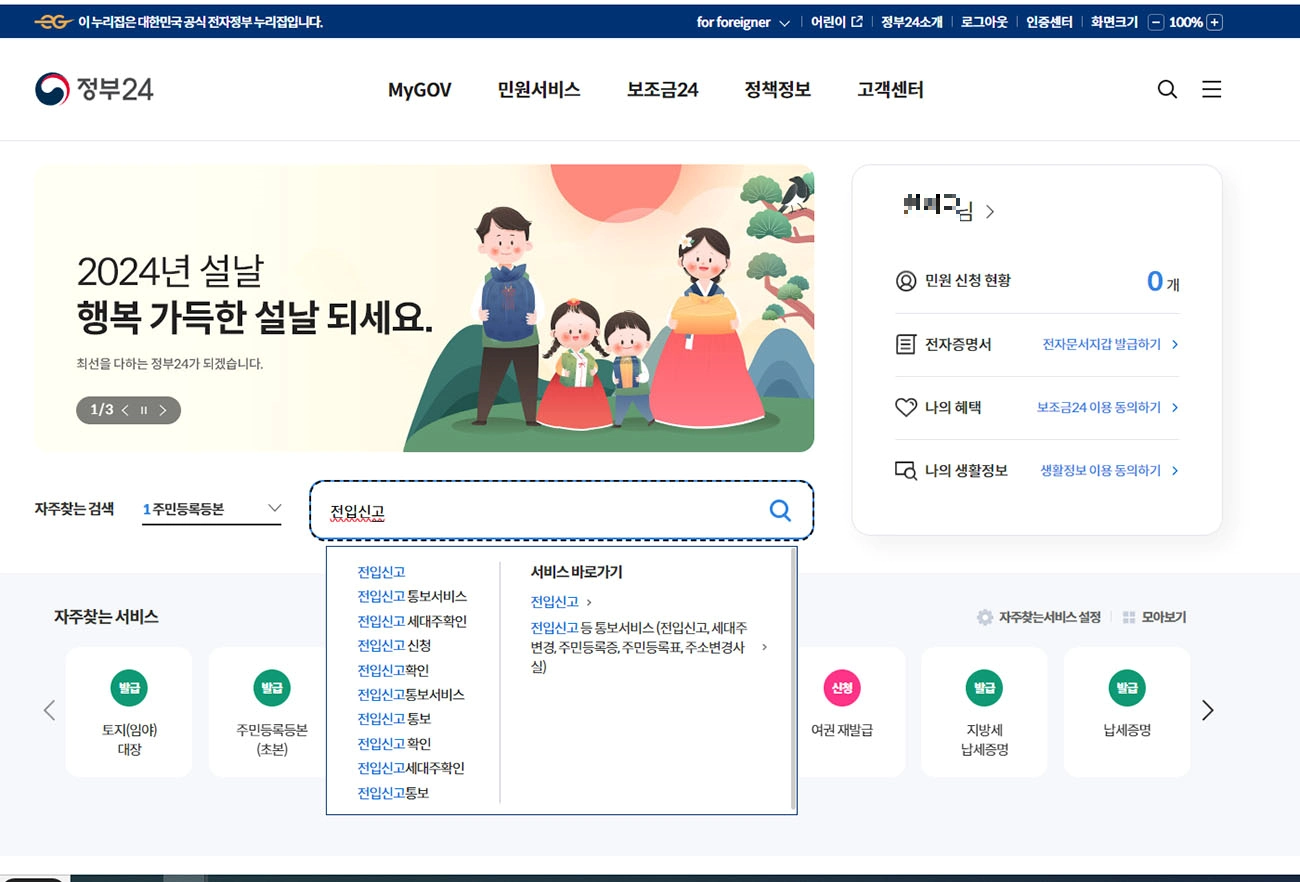
Task: Select suggestion 전입신고 통보서비스 with space
Action: tap(412, 596)
